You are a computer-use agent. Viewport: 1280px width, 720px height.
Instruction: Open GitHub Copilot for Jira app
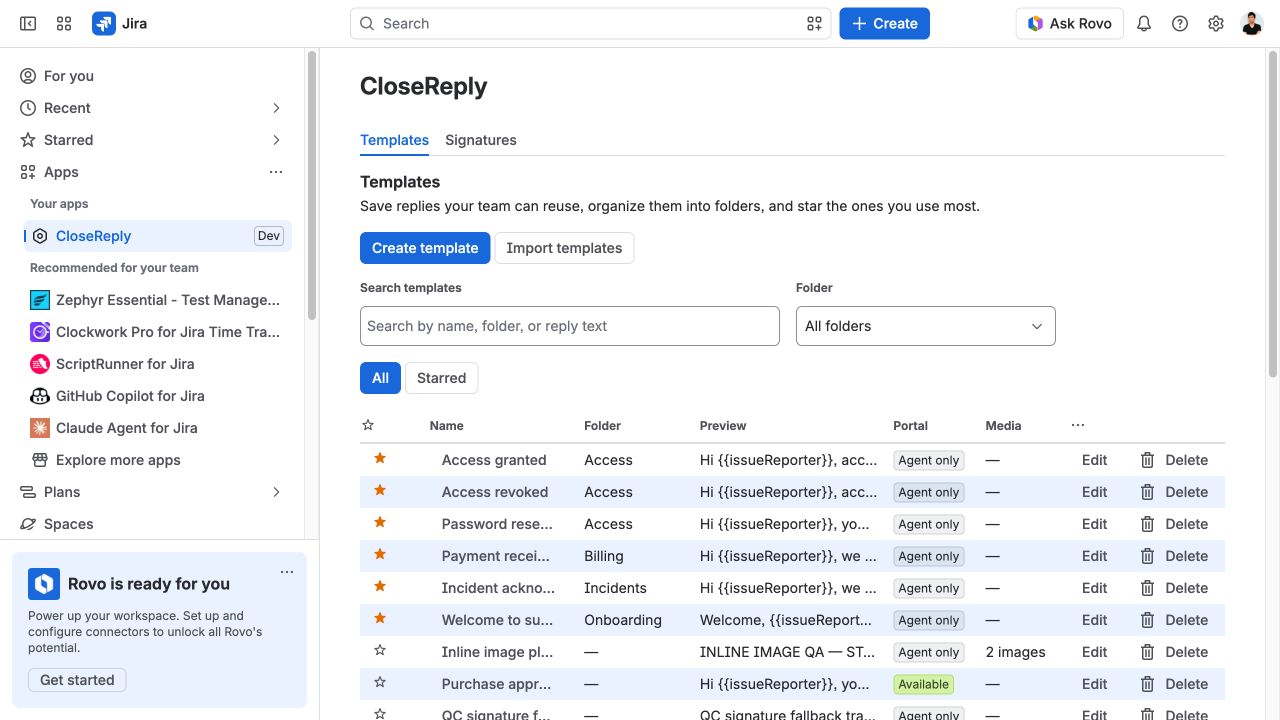[x=158, y=396]
